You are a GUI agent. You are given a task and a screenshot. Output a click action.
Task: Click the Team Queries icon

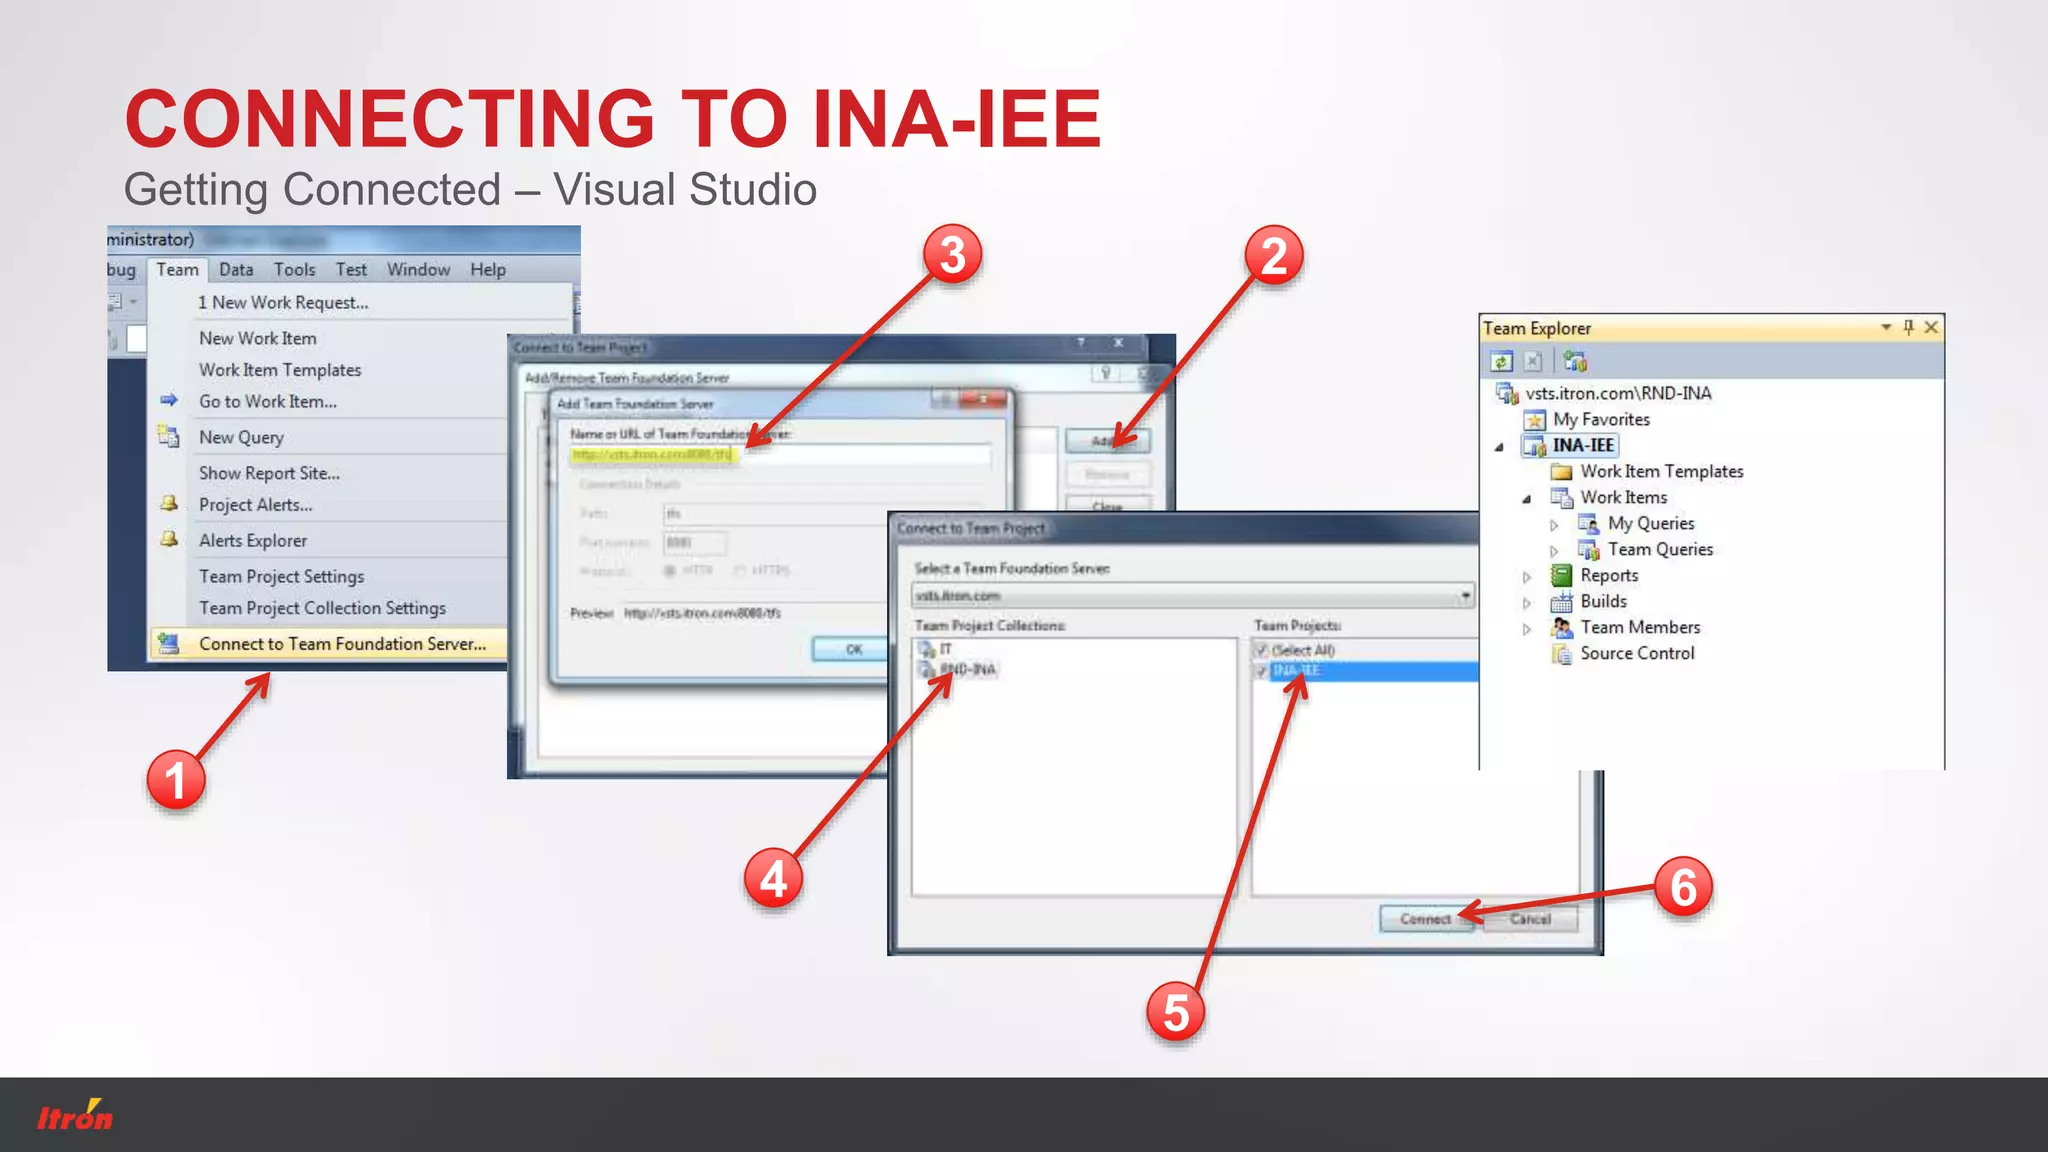point(1588,549)
